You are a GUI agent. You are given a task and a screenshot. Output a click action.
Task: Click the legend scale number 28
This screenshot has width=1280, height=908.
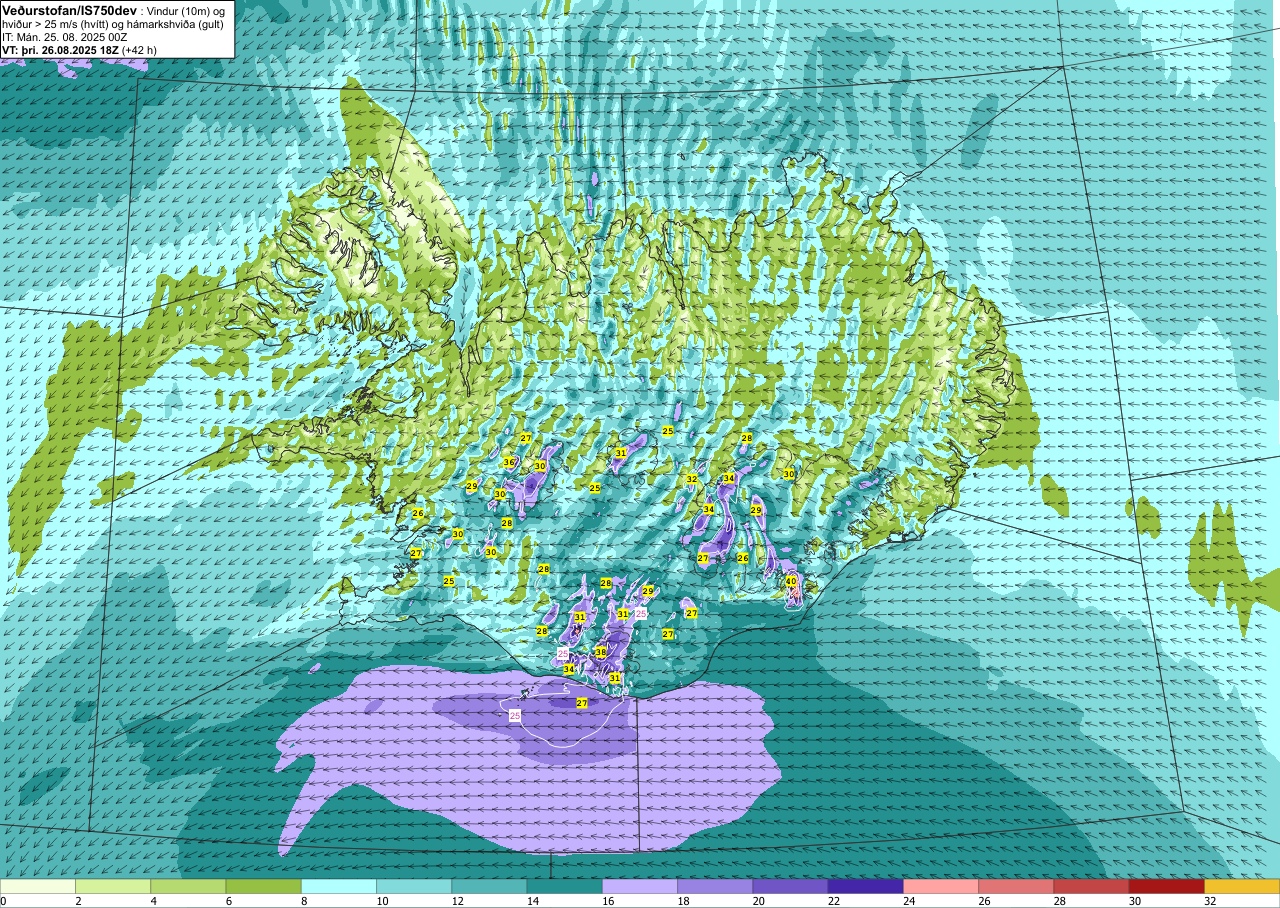point(1060,901)
